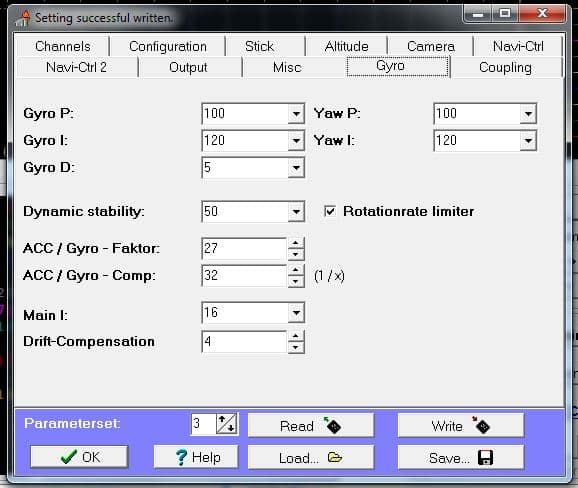
Task: Expand the Gyro P dropdown arrow
Action: 296,114
